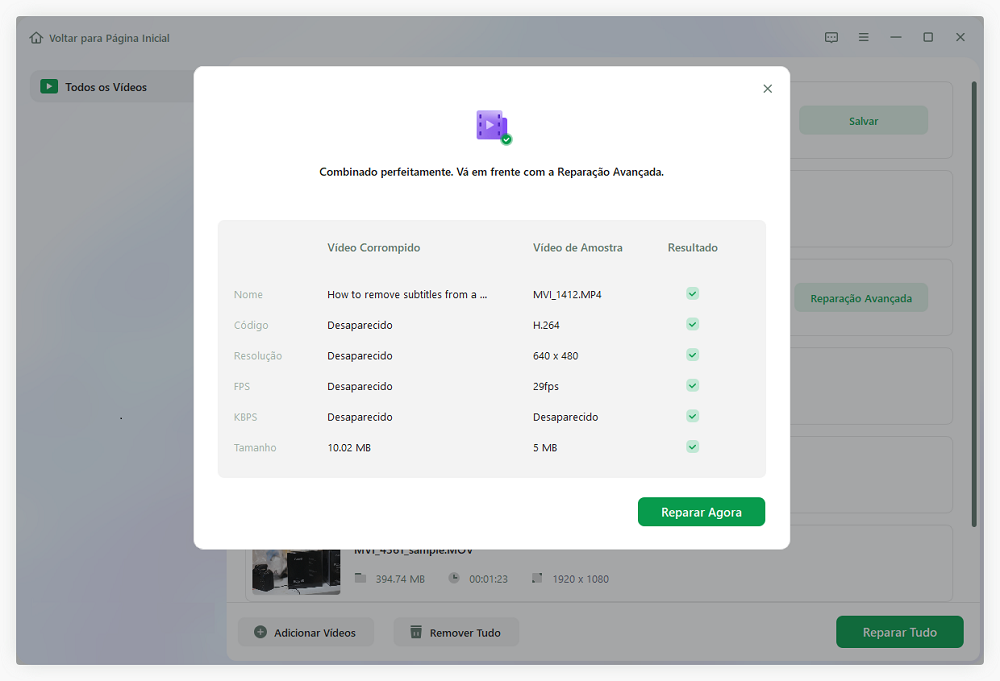
Task: Click the sample size 5 MB
Action: [x=545, y=448]
